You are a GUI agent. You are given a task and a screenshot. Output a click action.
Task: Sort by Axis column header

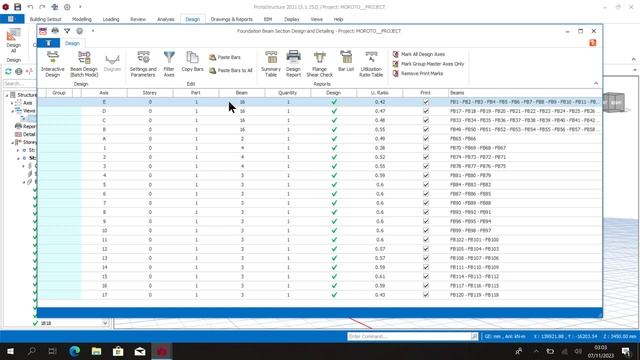coord(104,93)
